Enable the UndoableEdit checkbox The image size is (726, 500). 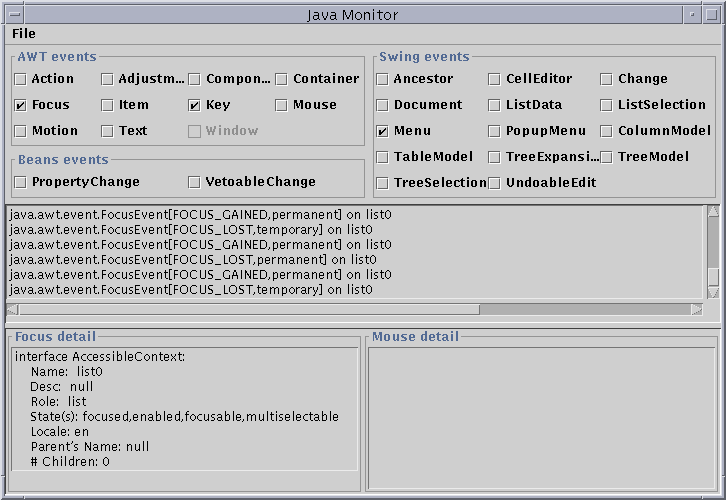[x=494, y=183]
